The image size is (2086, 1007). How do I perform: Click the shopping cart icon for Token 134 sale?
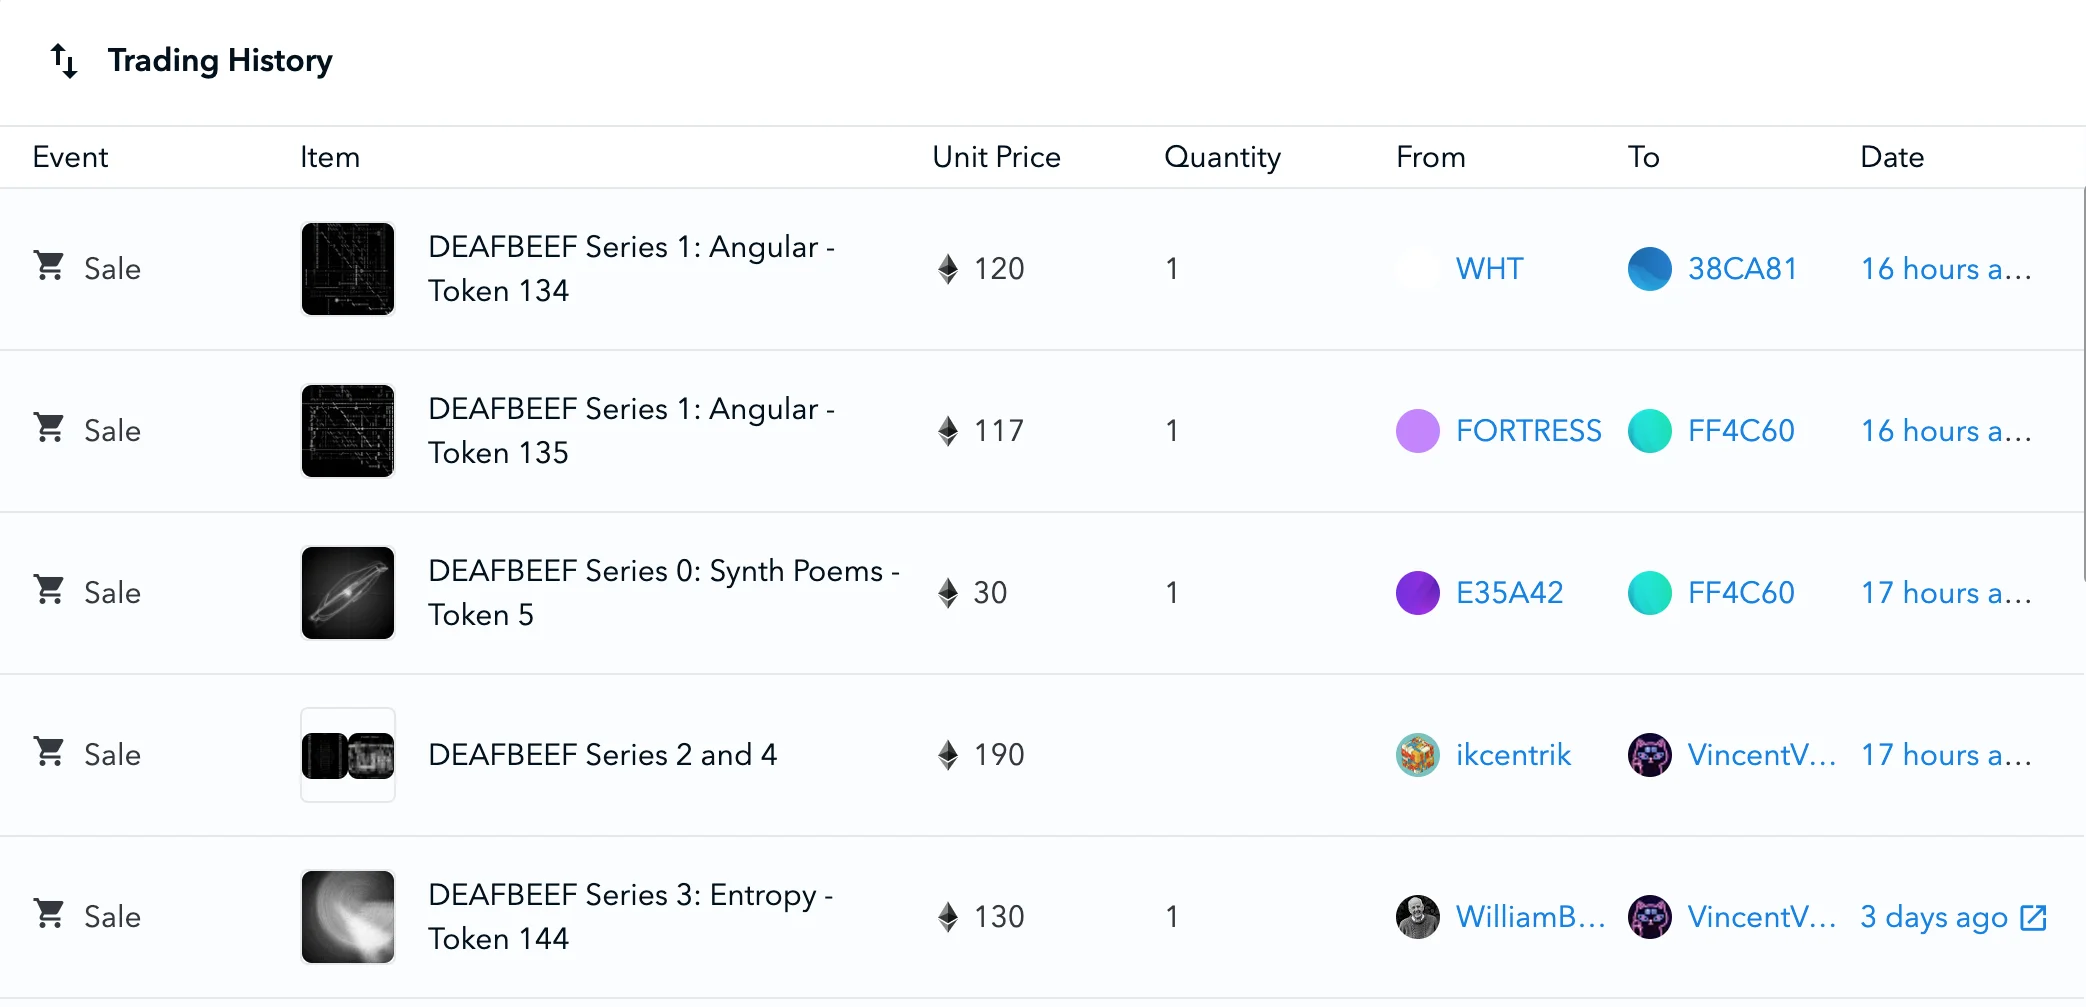coord(49,267)
